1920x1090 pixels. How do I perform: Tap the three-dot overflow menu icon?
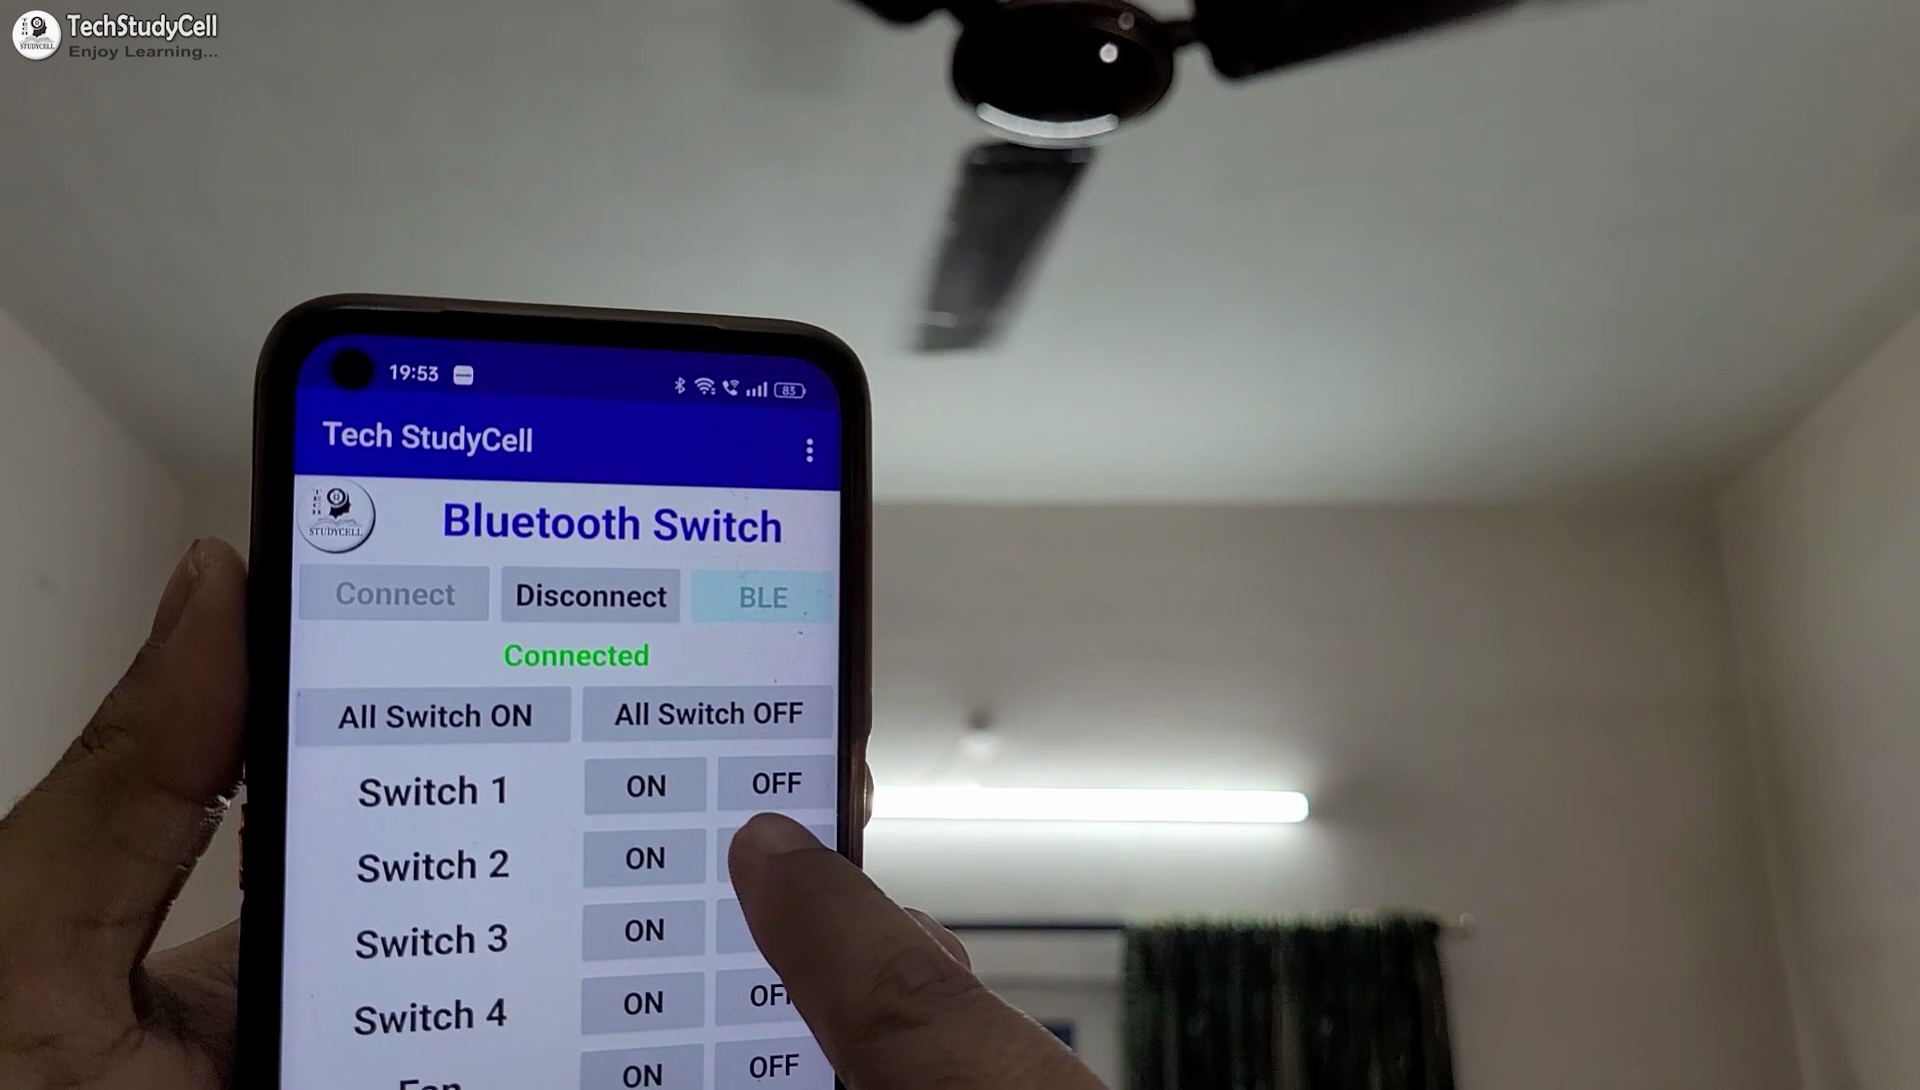pyautogui.click(x=810, y=449)
